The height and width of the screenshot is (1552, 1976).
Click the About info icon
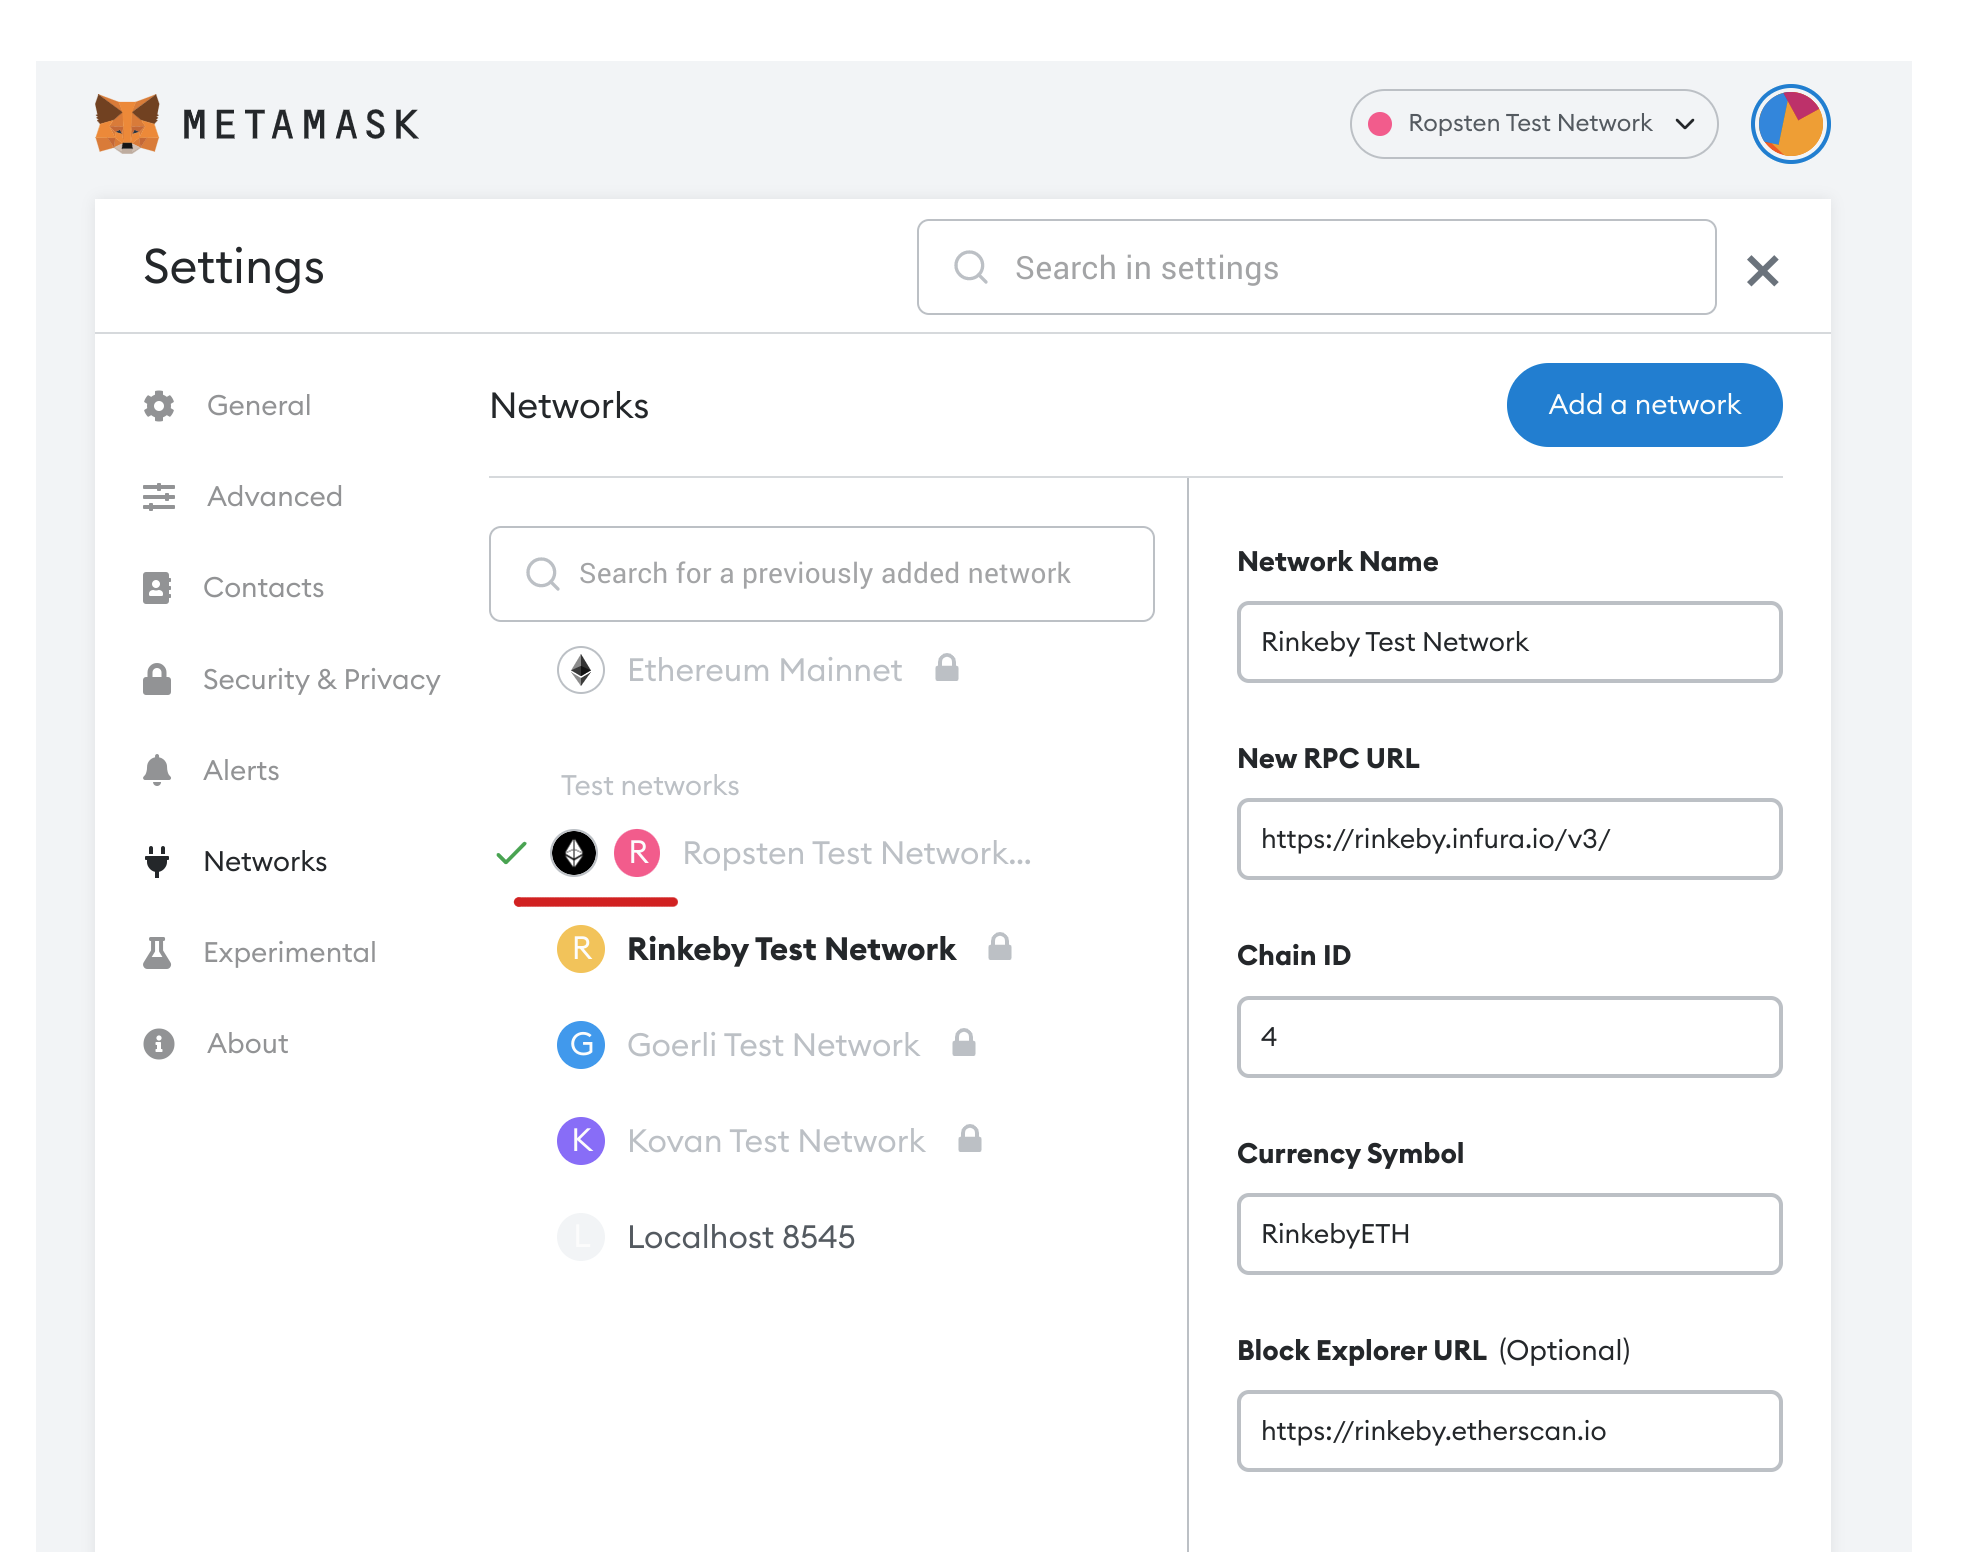coord(158,1043)
